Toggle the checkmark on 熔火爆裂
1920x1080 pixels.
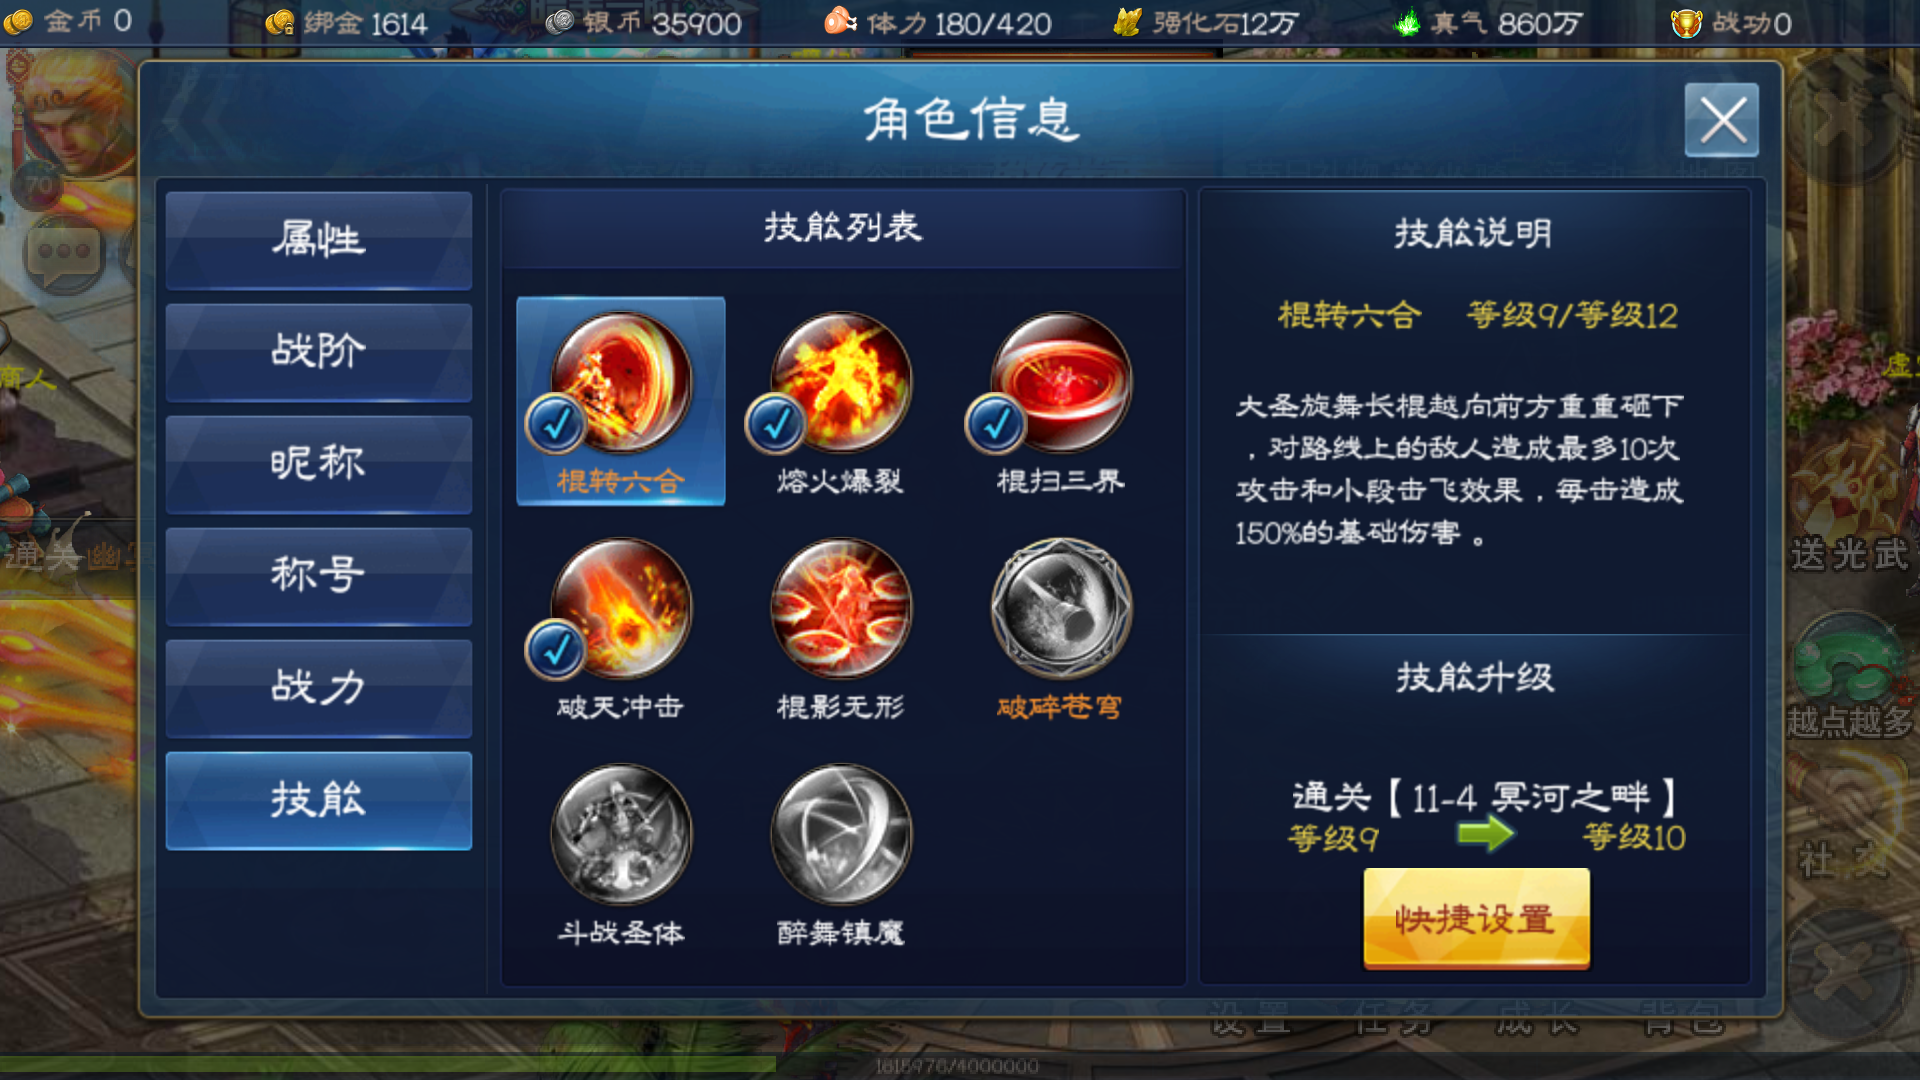point(775,424)
